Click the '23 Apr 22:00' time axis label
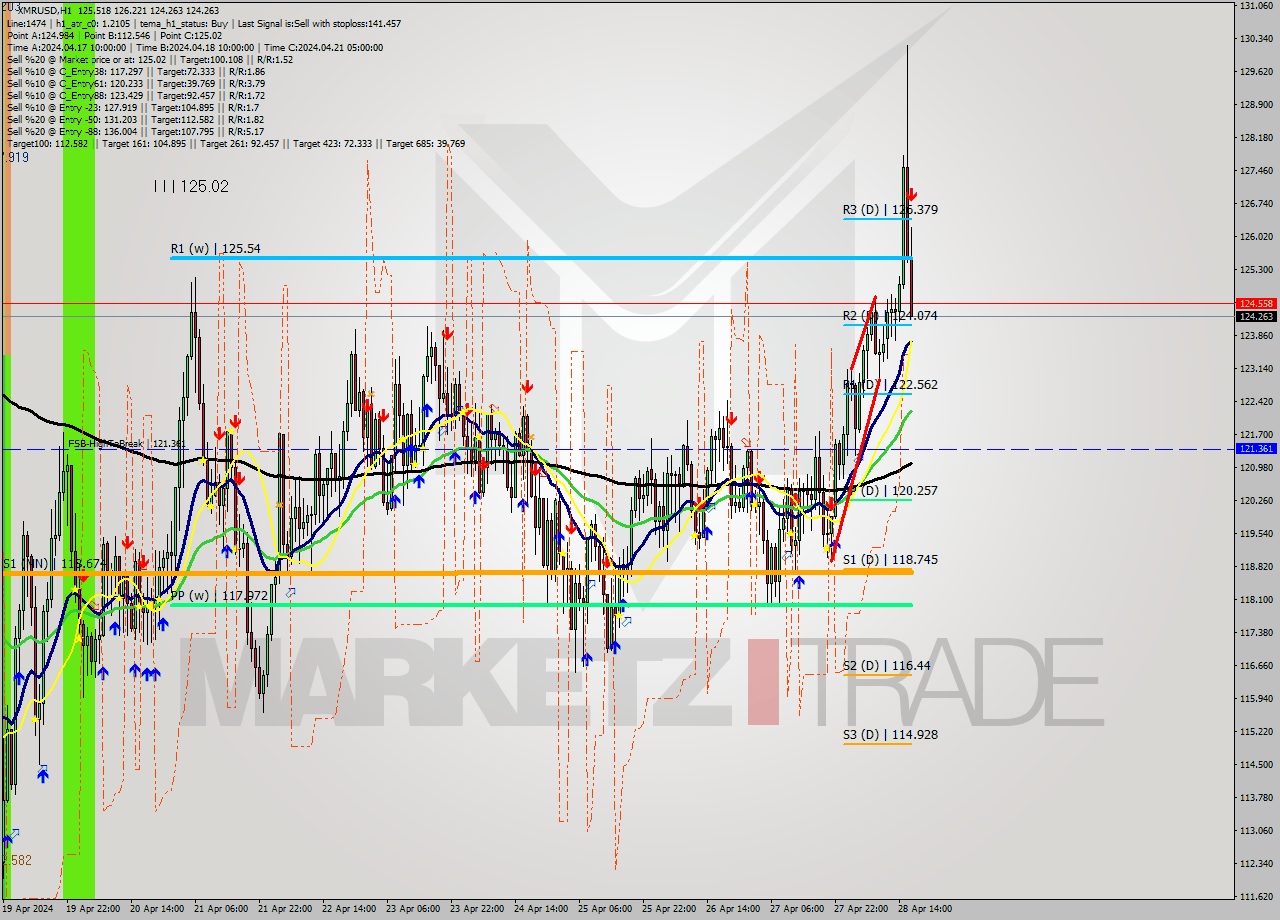This screenshot has height=920, width=1280. (478, 909)
